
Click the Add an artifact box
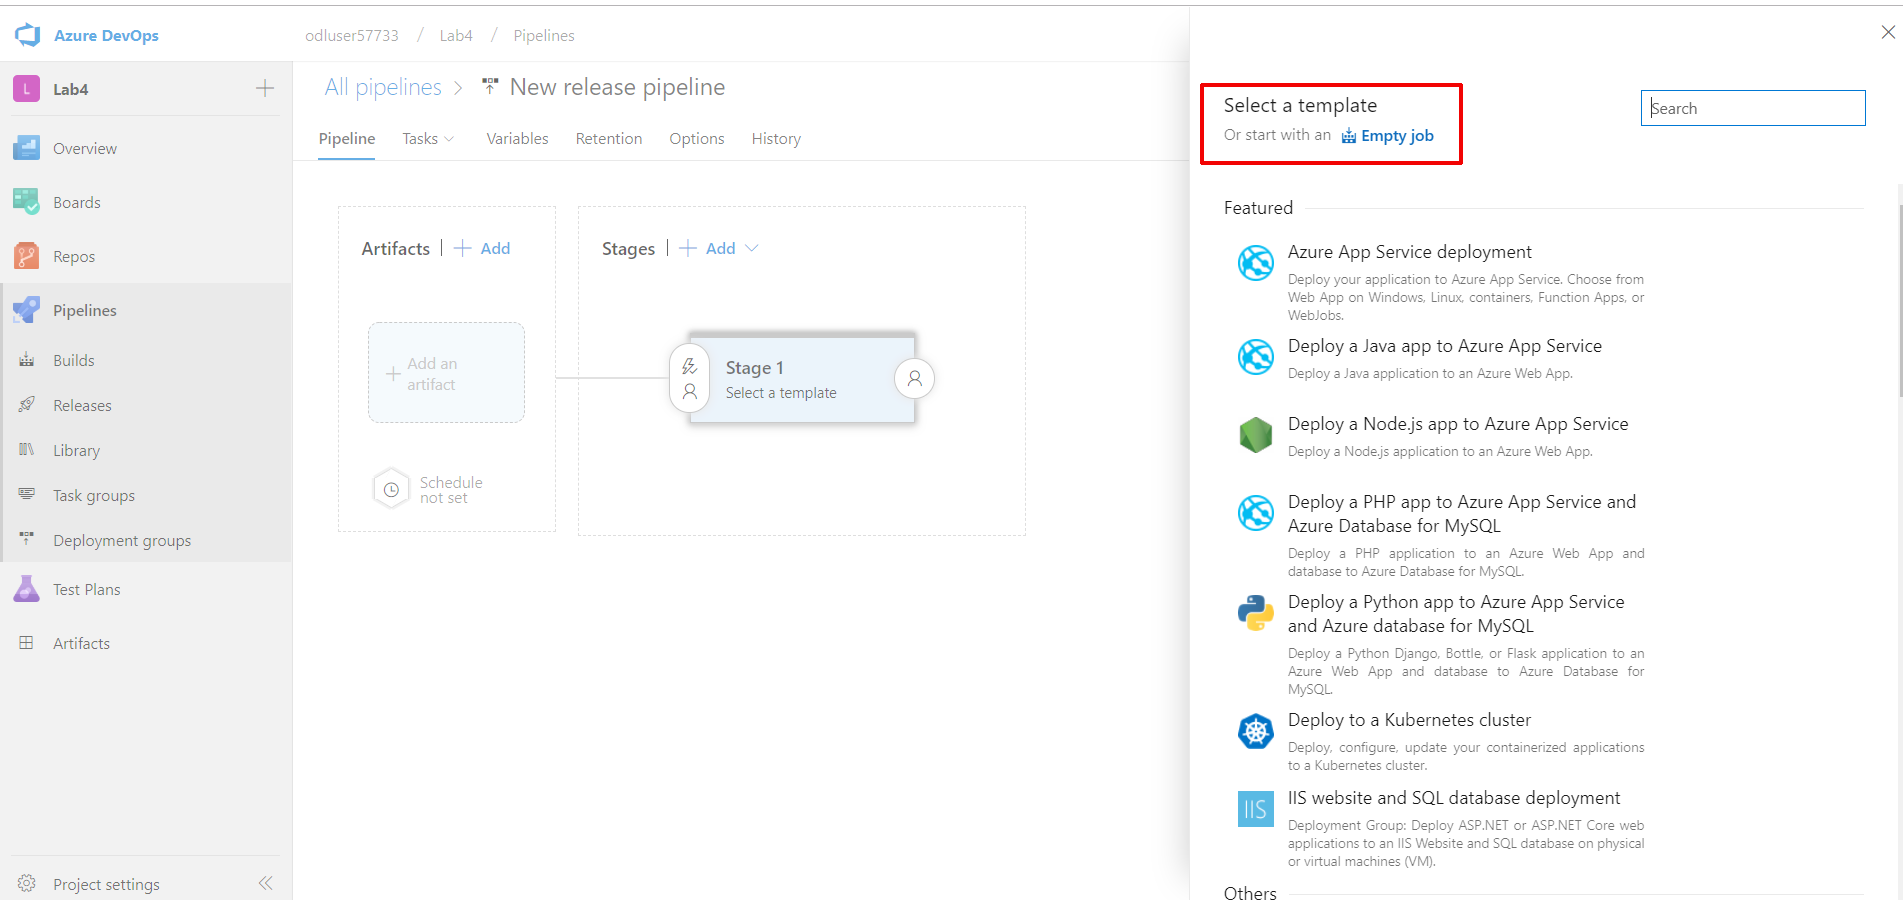(x=446, y=373)
